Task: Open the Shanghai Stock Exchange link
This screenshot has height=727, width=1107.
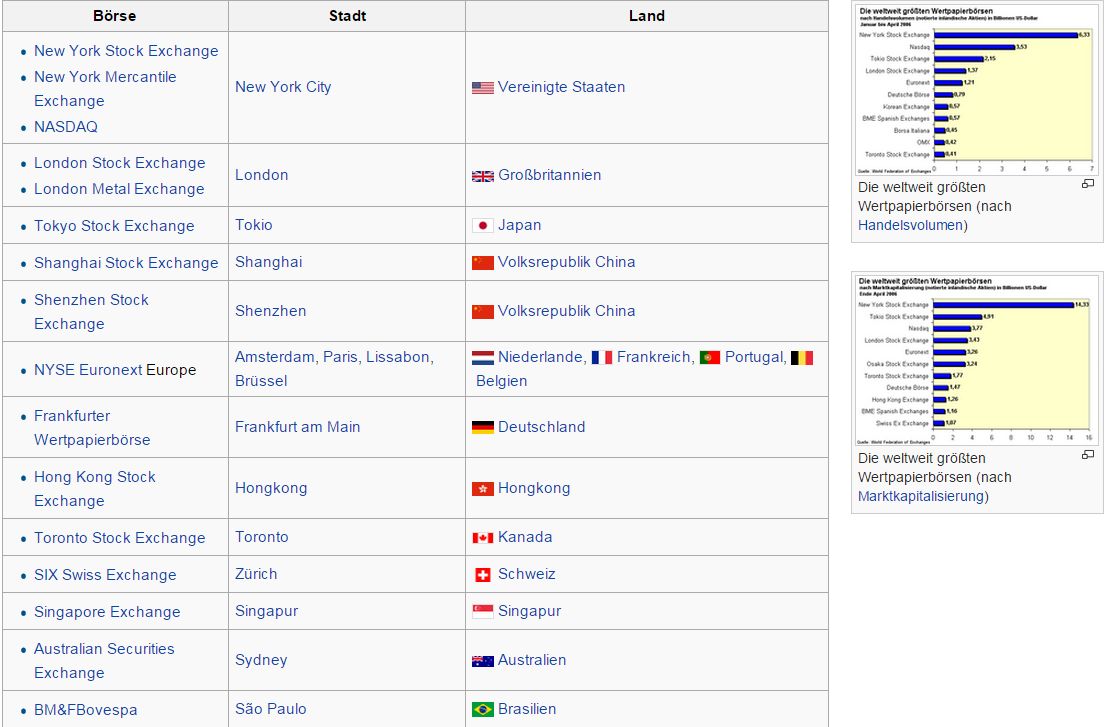Action: coord(126,263)
